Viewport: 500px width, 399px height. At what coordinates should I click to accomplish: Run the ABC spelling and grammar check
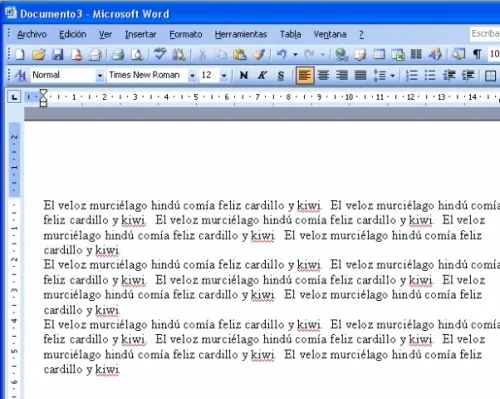coord(160,54)
